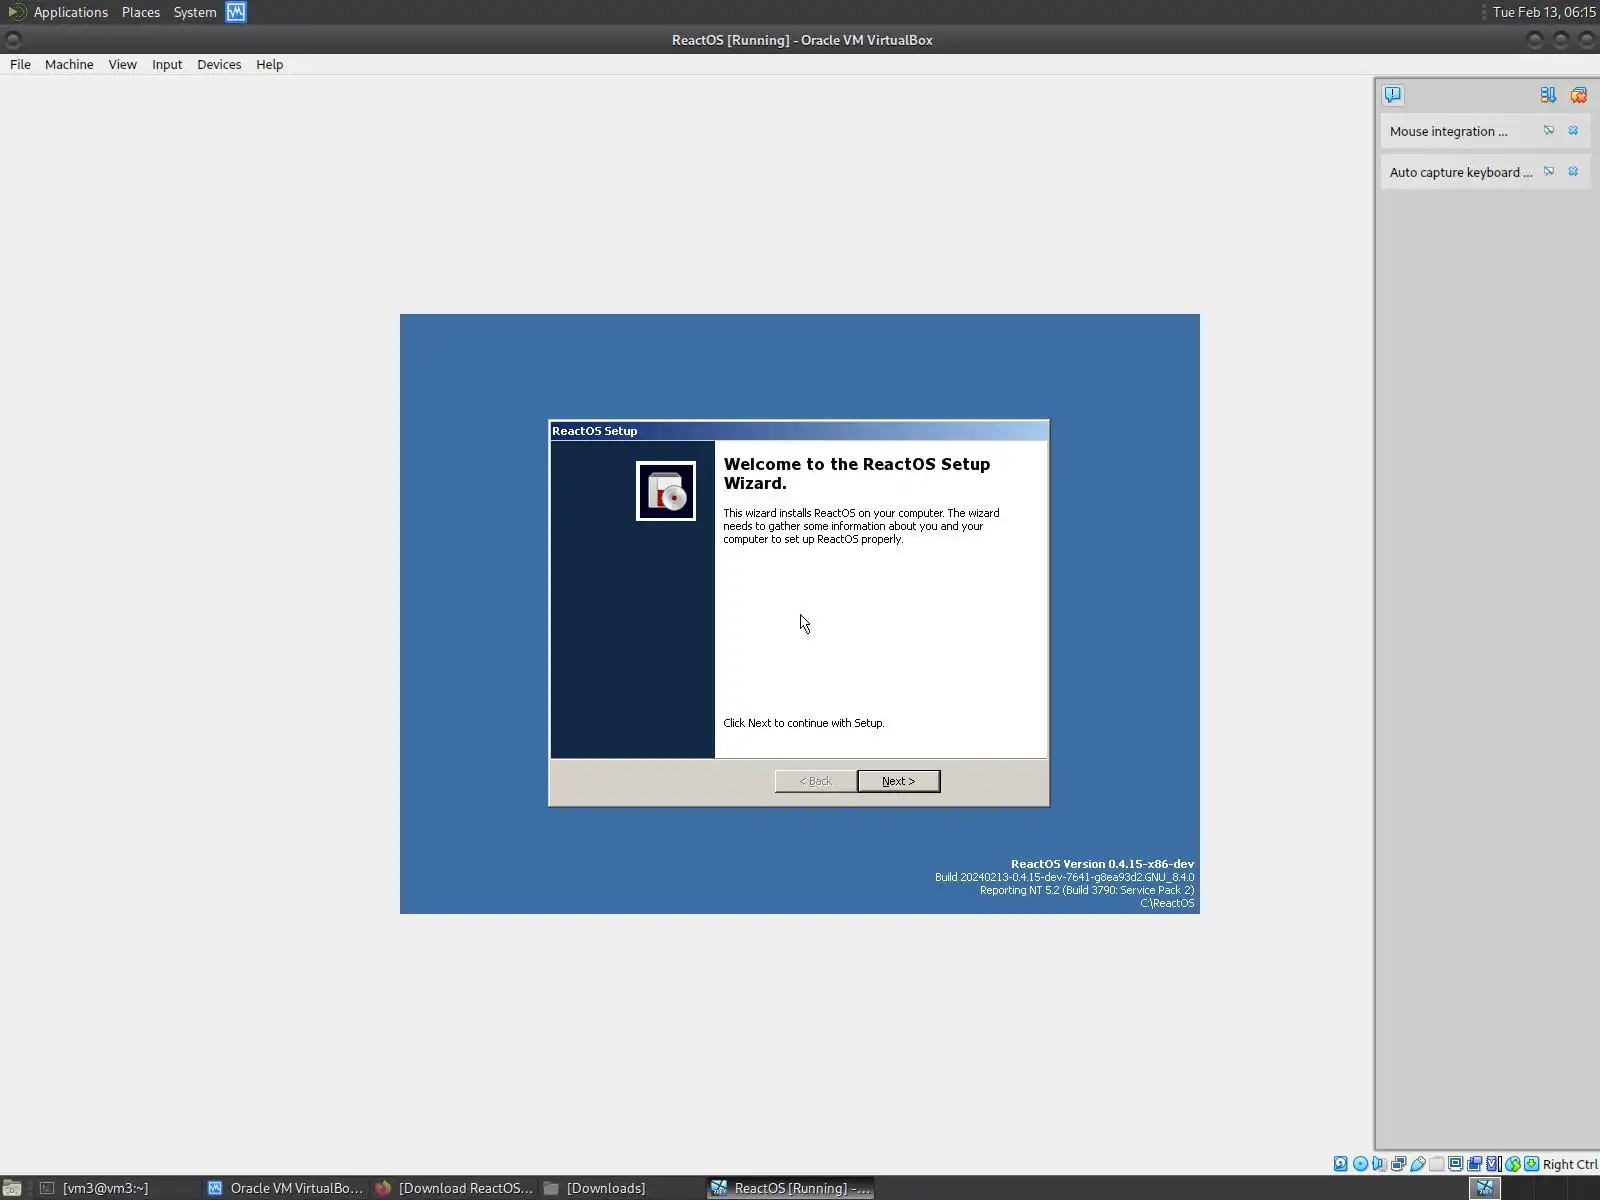Click the Build 20240213 version line

[1064, 877]
